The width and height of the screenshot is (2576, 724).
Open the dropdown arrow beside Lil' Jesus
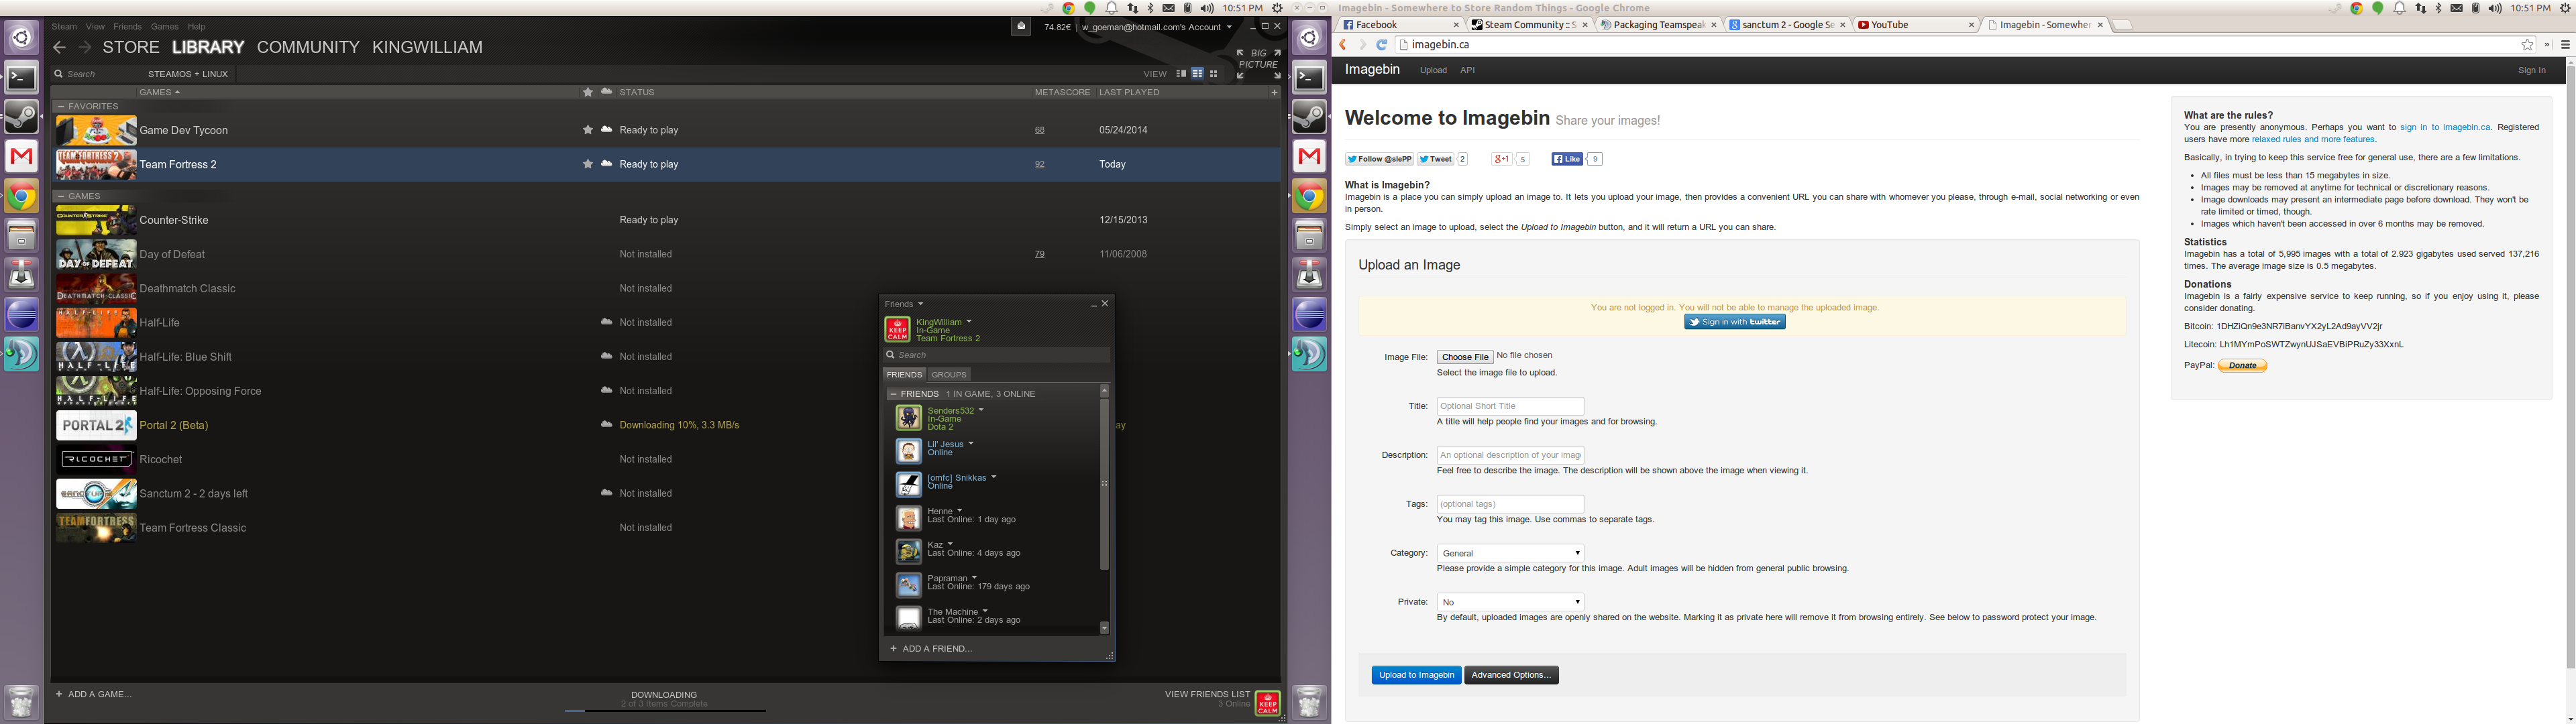coord(970,444)
